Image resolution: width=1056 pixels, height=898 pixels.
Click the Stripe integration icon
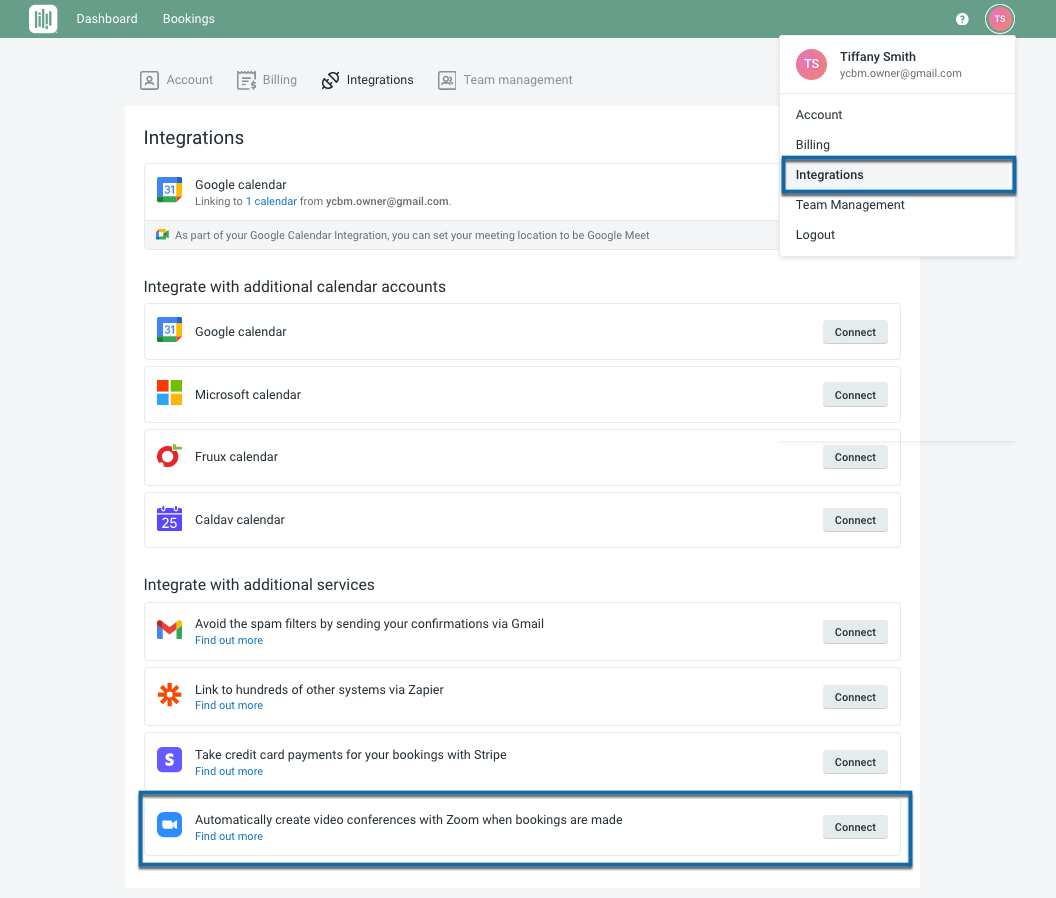pyautogui.click(x=169, y=760)
